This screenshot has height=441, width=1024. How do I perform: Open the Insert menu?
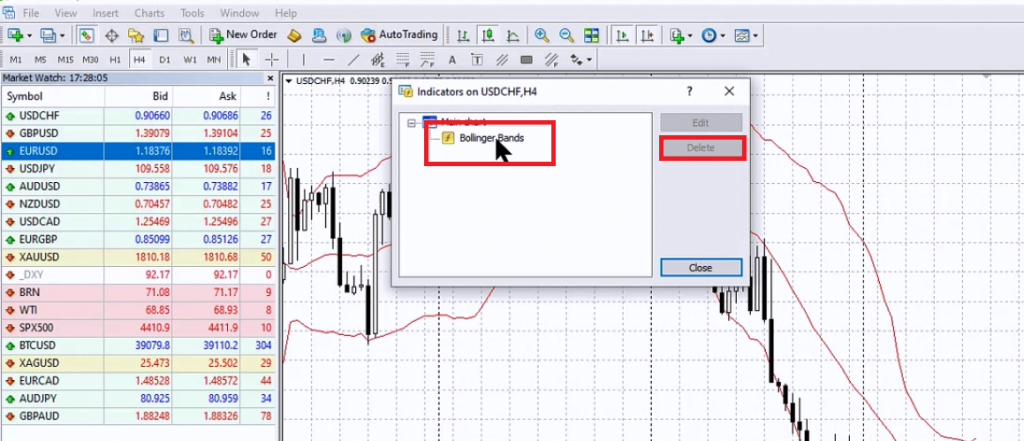106,13
